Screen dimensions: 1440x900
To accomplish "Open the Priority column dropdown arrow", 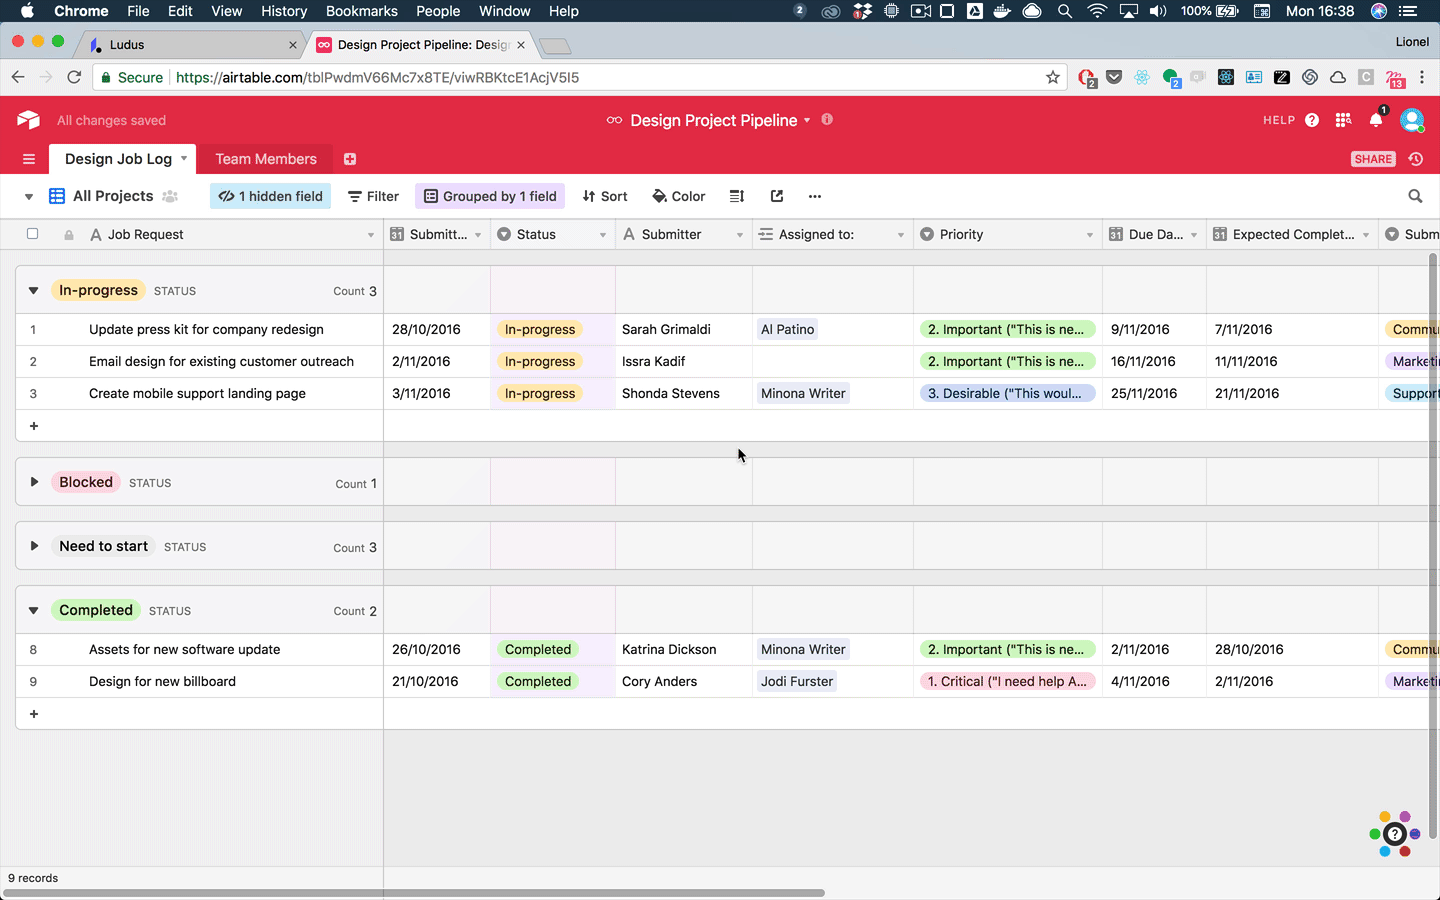I will [x=1089, y=235].
